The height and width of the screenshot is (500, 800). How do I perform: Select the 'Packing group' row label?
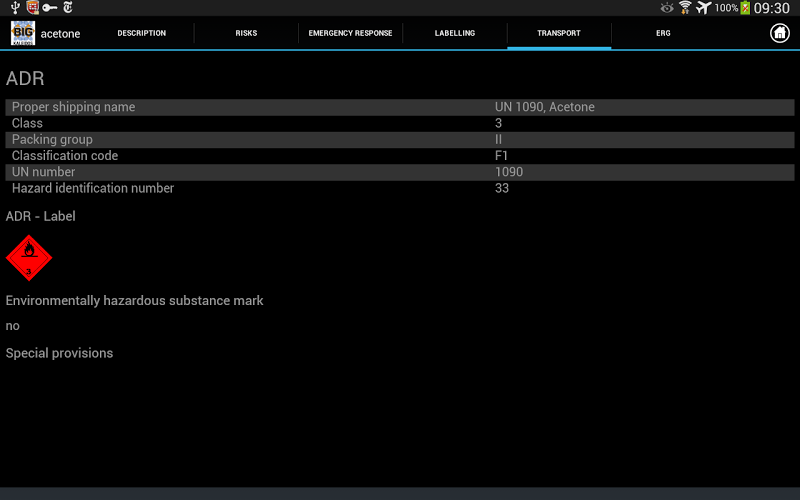tap(53, 139)
